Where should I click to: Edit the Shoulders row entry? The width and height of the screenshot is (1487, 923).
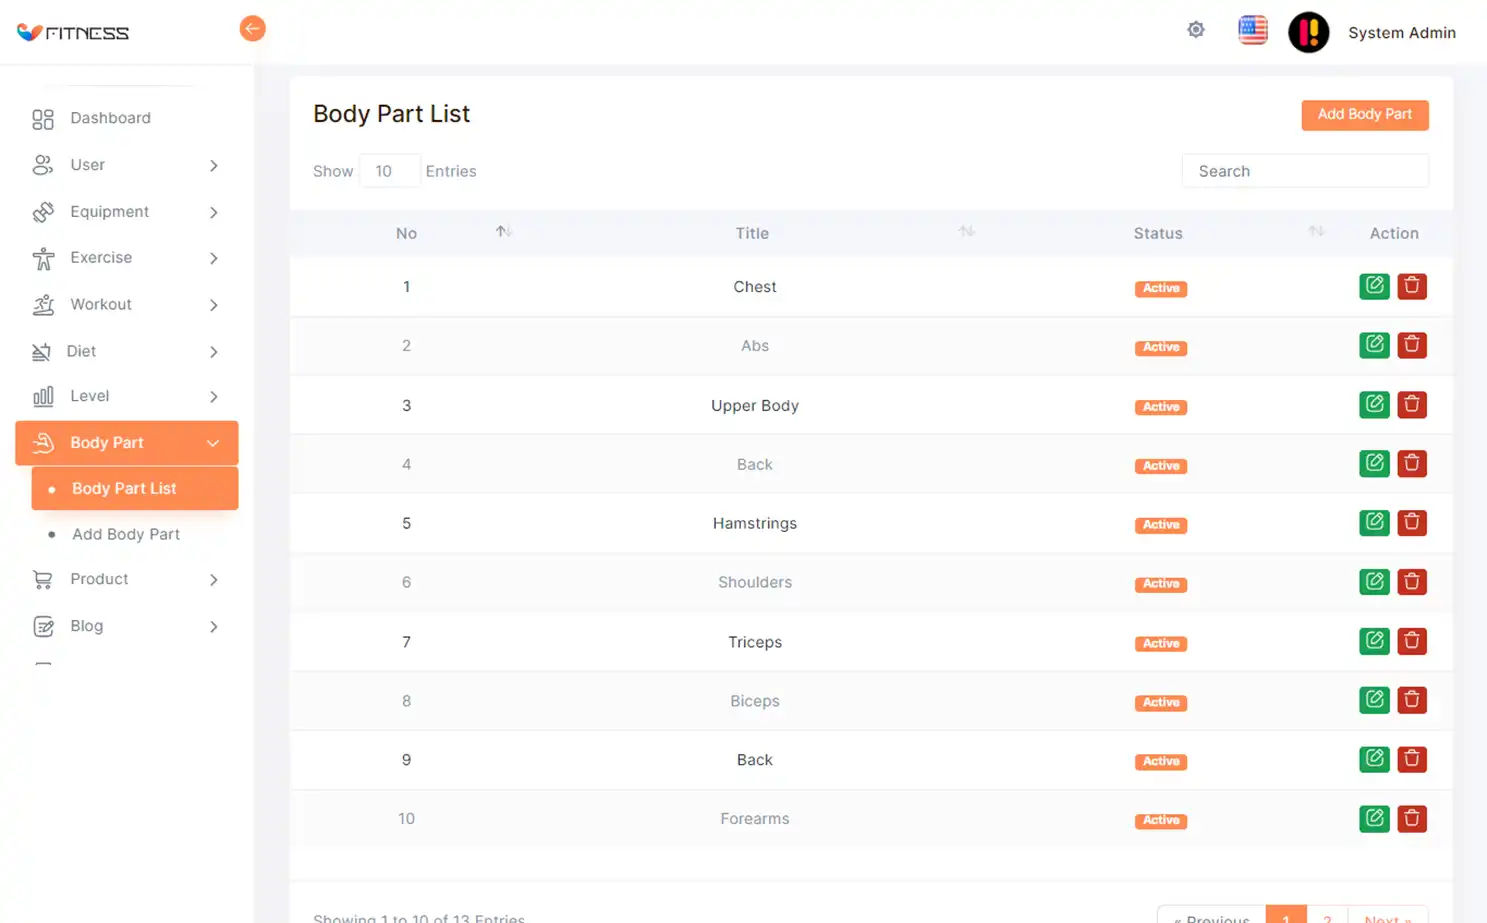point(1374,582)
